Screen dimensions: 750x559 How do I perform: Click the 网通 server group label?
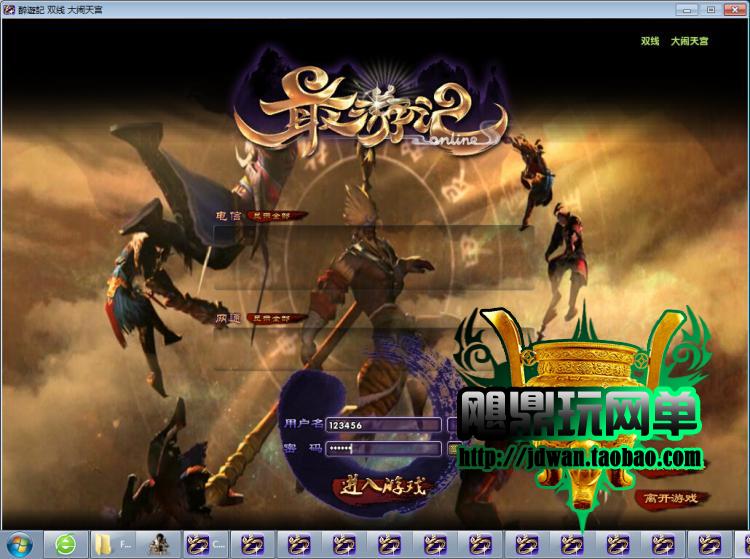click(229, 318)
